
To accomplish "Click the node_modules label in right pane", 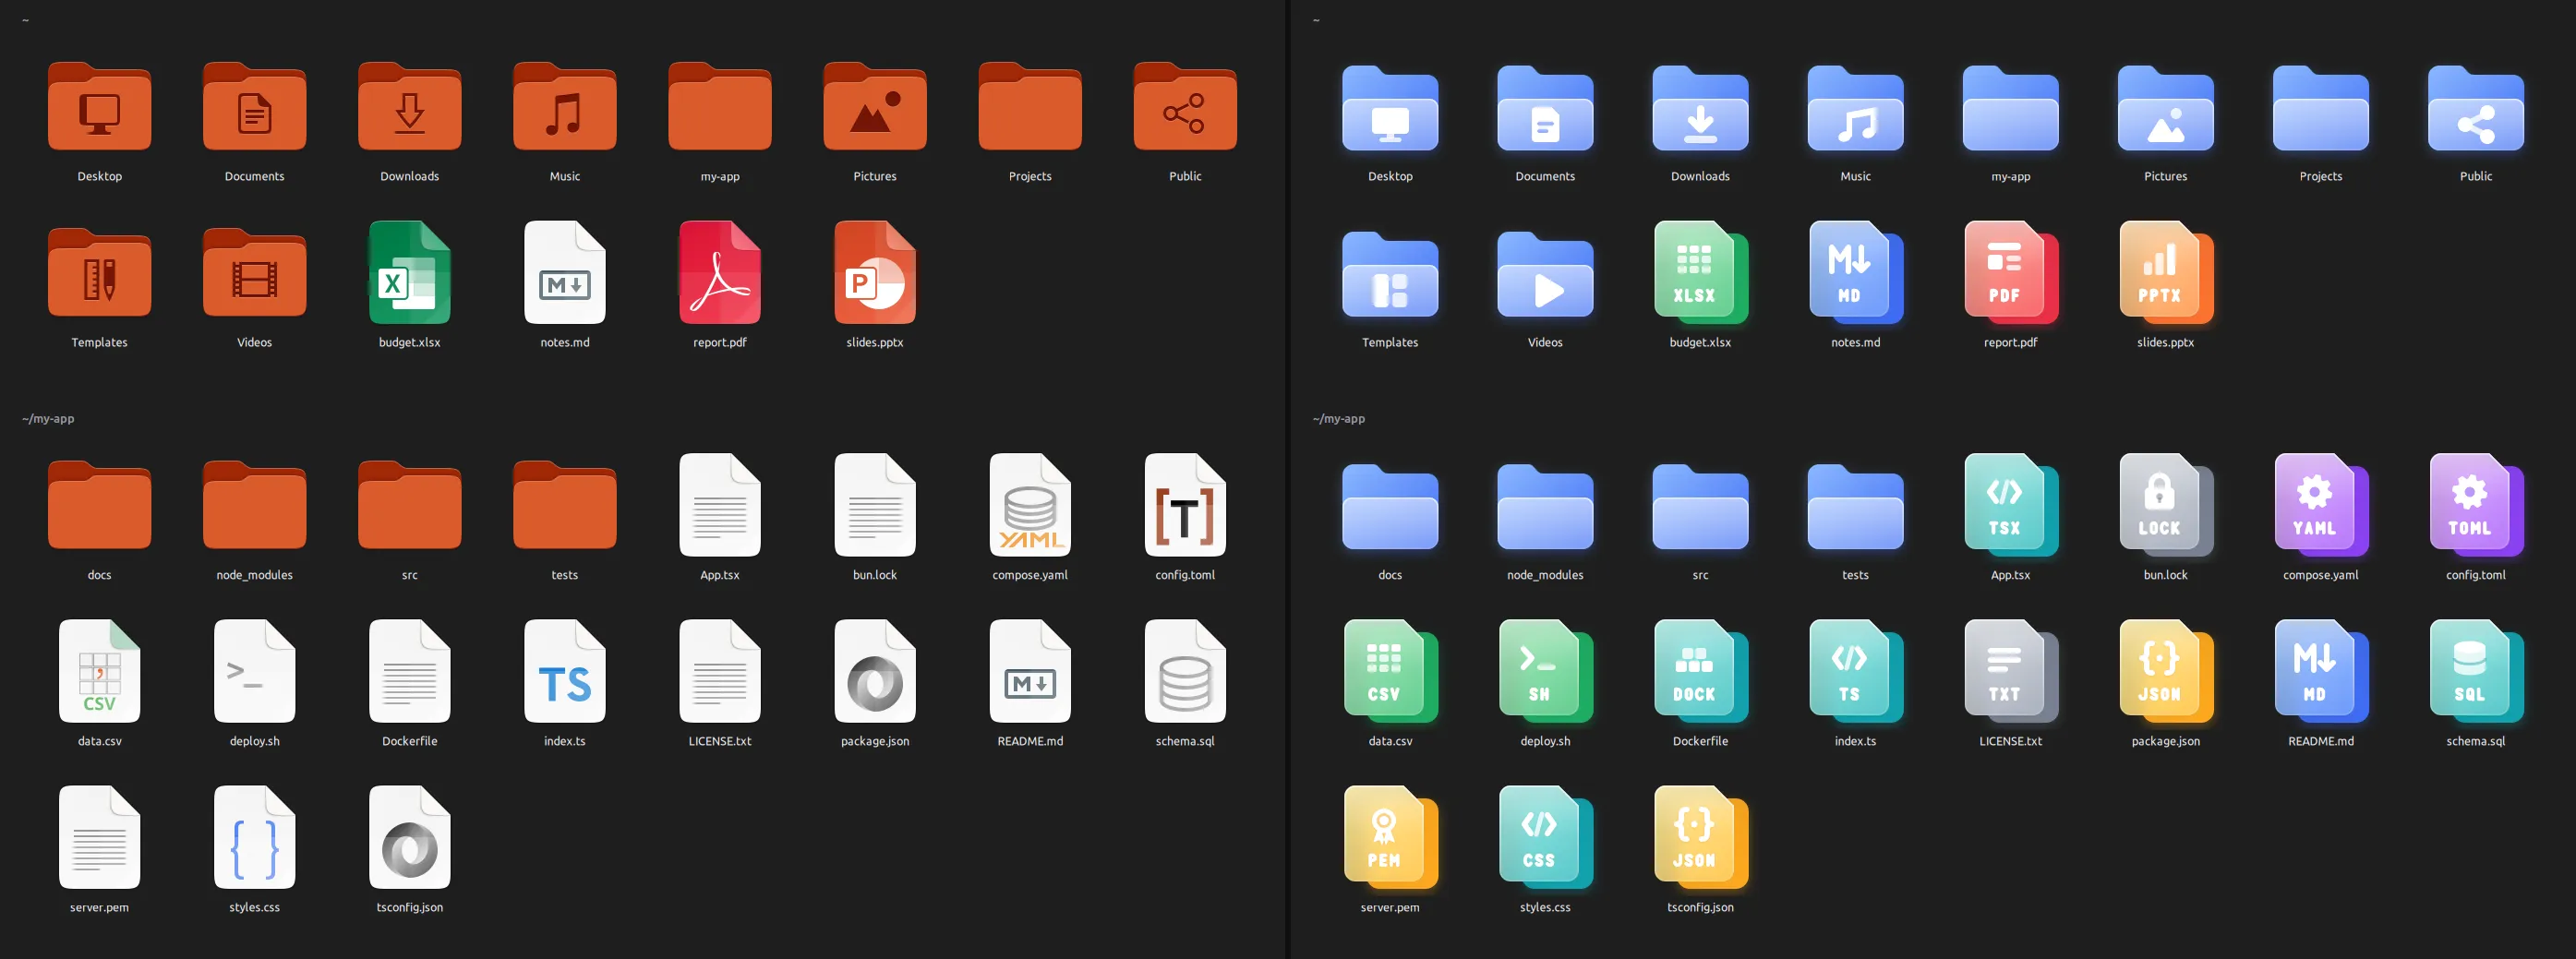I will (x=1545, y=575).
